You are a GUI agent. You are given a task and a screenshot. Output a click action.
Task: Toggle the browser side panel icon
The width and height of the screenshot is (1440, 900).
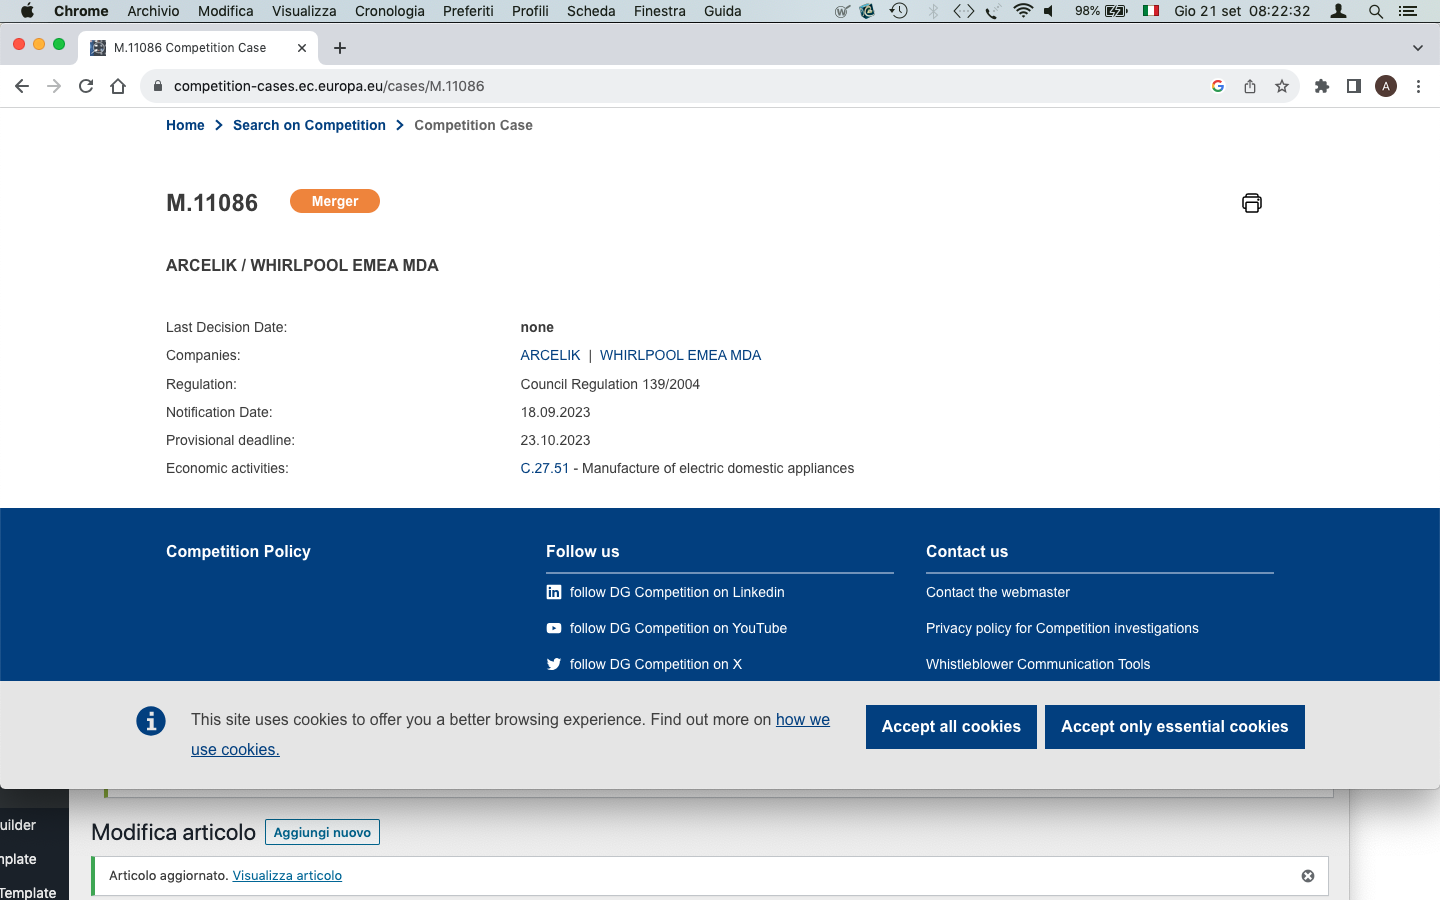click(1354, 86)
